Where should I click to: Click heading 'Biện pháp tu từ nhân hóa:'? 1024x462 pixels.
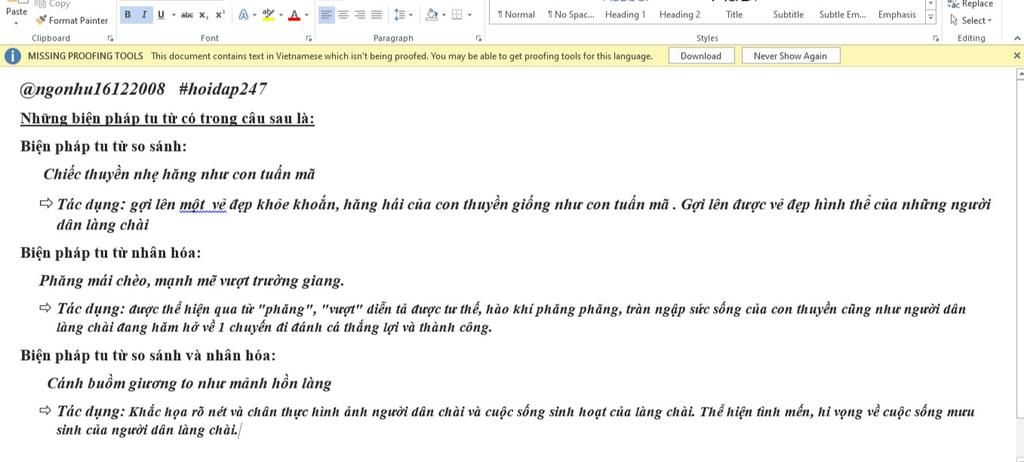110,252
